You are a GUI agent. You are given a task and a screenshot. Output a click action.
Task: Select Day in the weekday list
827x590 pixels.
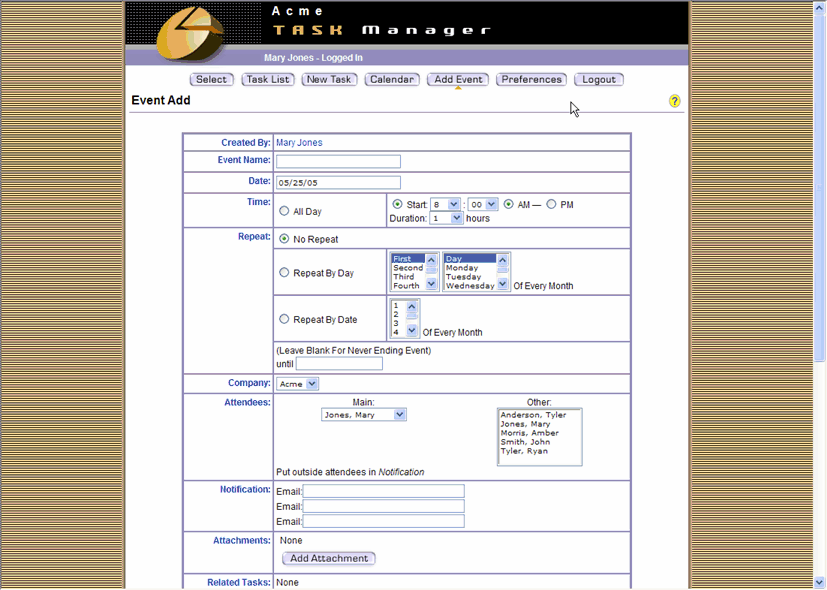pos(470,259)
